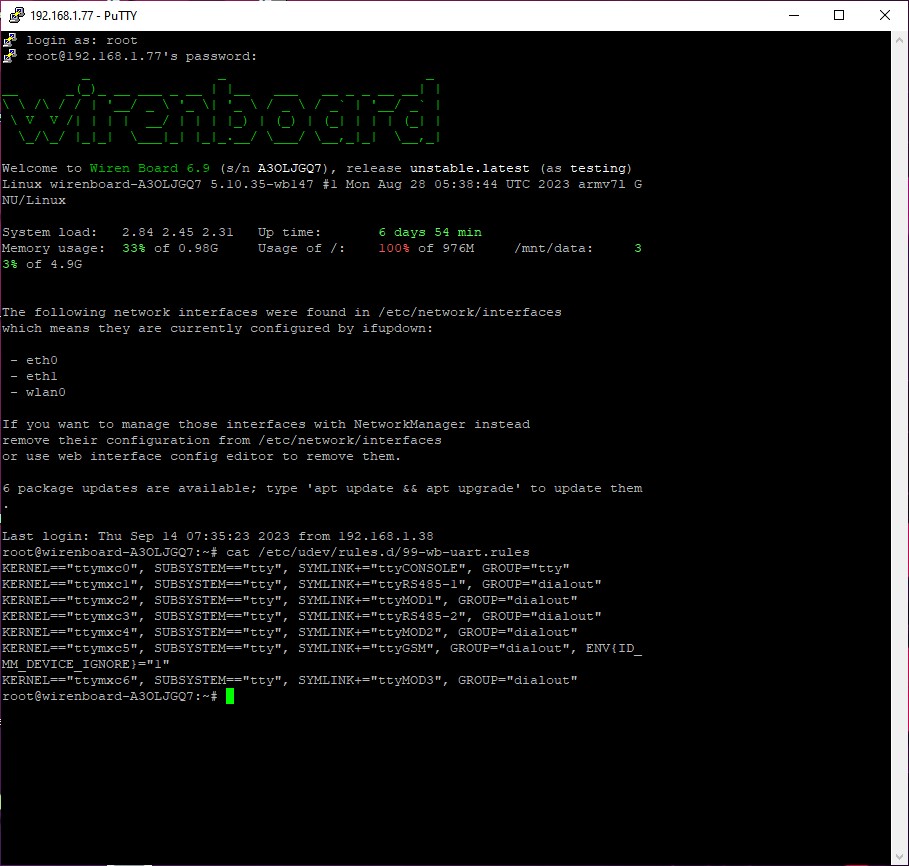
Task: Click the '192.168.1.77 - PuTTY' window title
Action: point(83,16)
